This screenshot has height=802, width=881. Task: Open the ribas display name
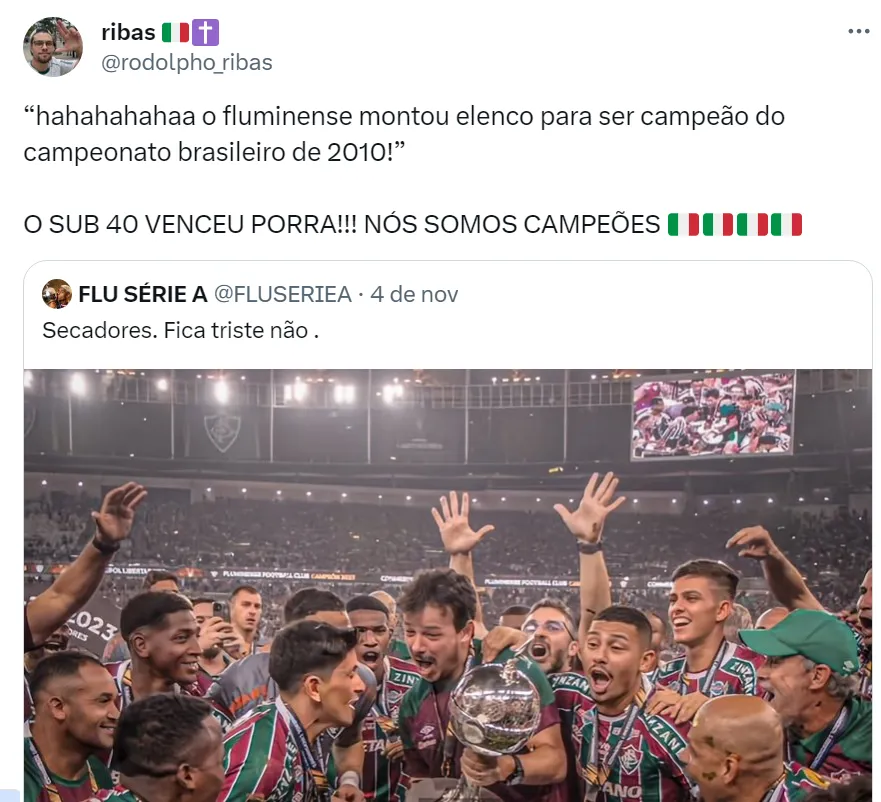coord(128,33)
